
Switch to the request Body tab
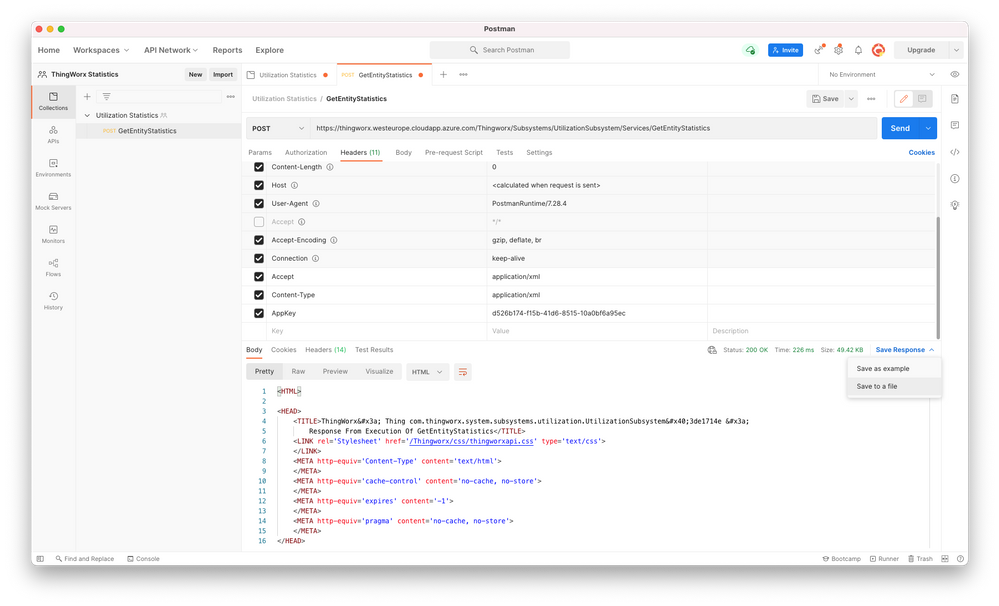coord(403,152)
